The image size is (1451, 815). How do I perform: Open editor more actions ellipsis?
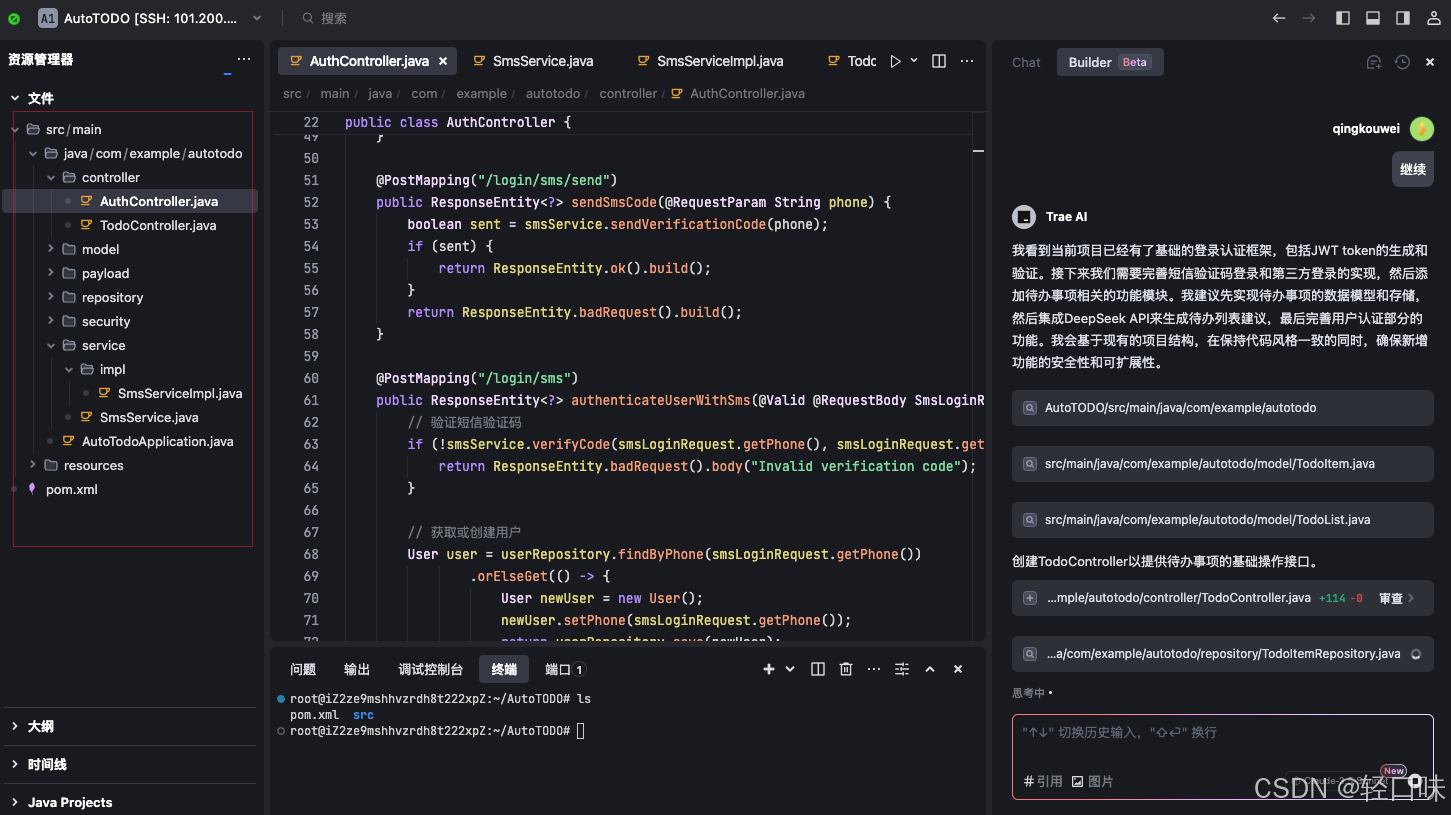click(x=967, y=61)
